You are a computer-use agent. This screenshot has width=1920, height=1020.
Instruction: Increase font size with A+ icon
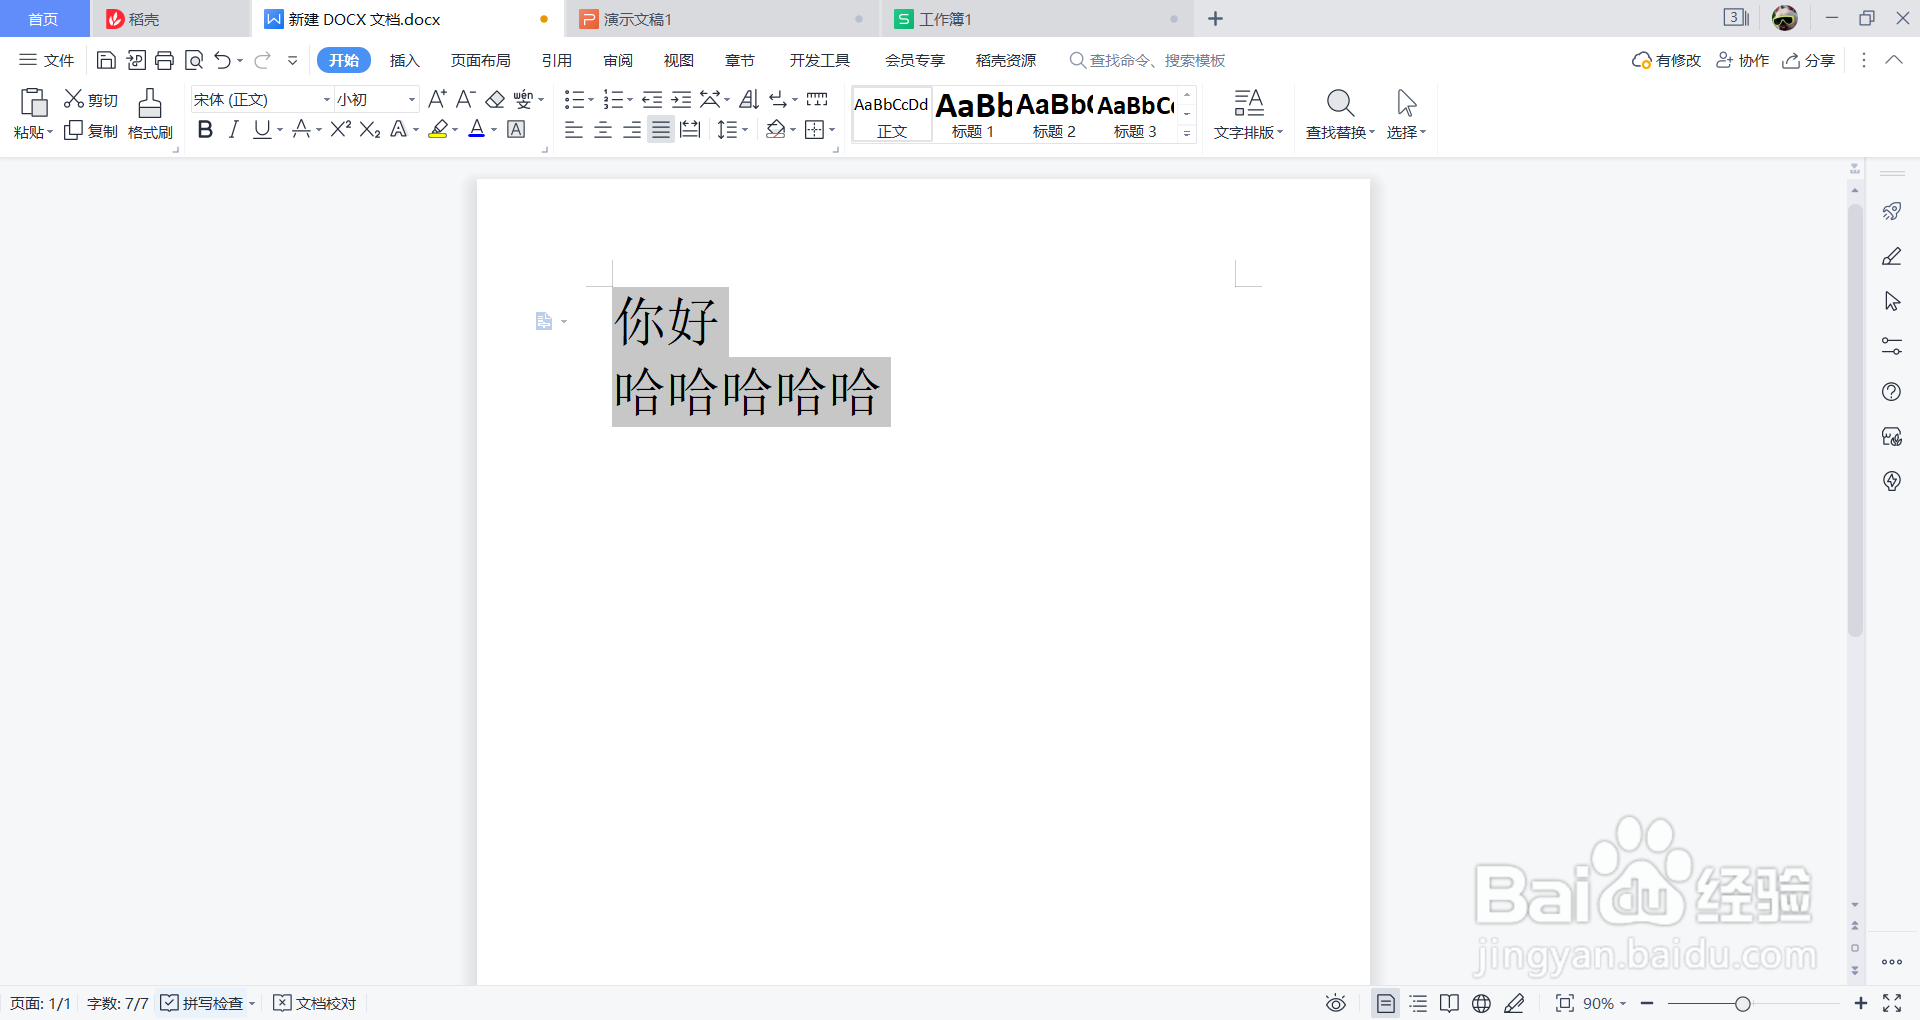pyautogui.click(x=437, y=99)
